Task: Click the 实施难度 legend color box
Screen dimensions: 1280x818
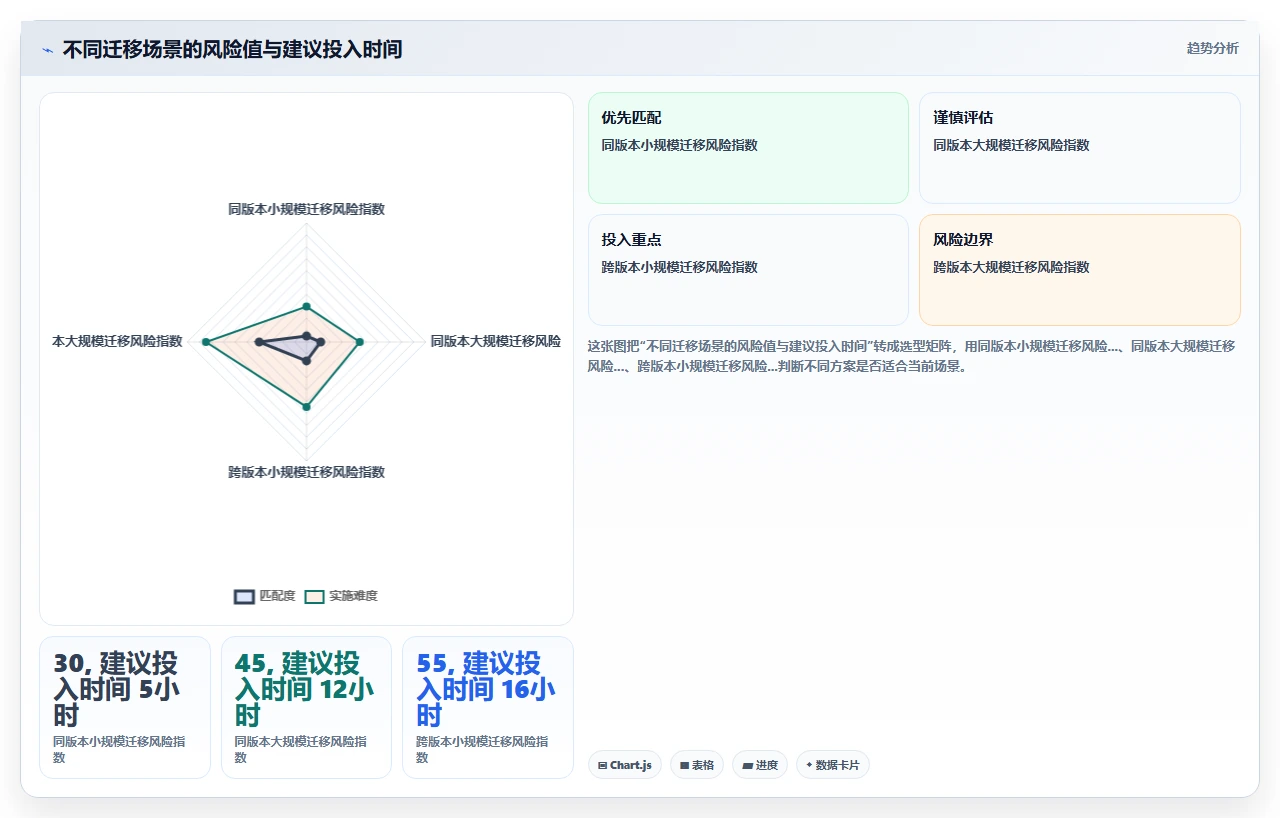Action: click(315, 596)
